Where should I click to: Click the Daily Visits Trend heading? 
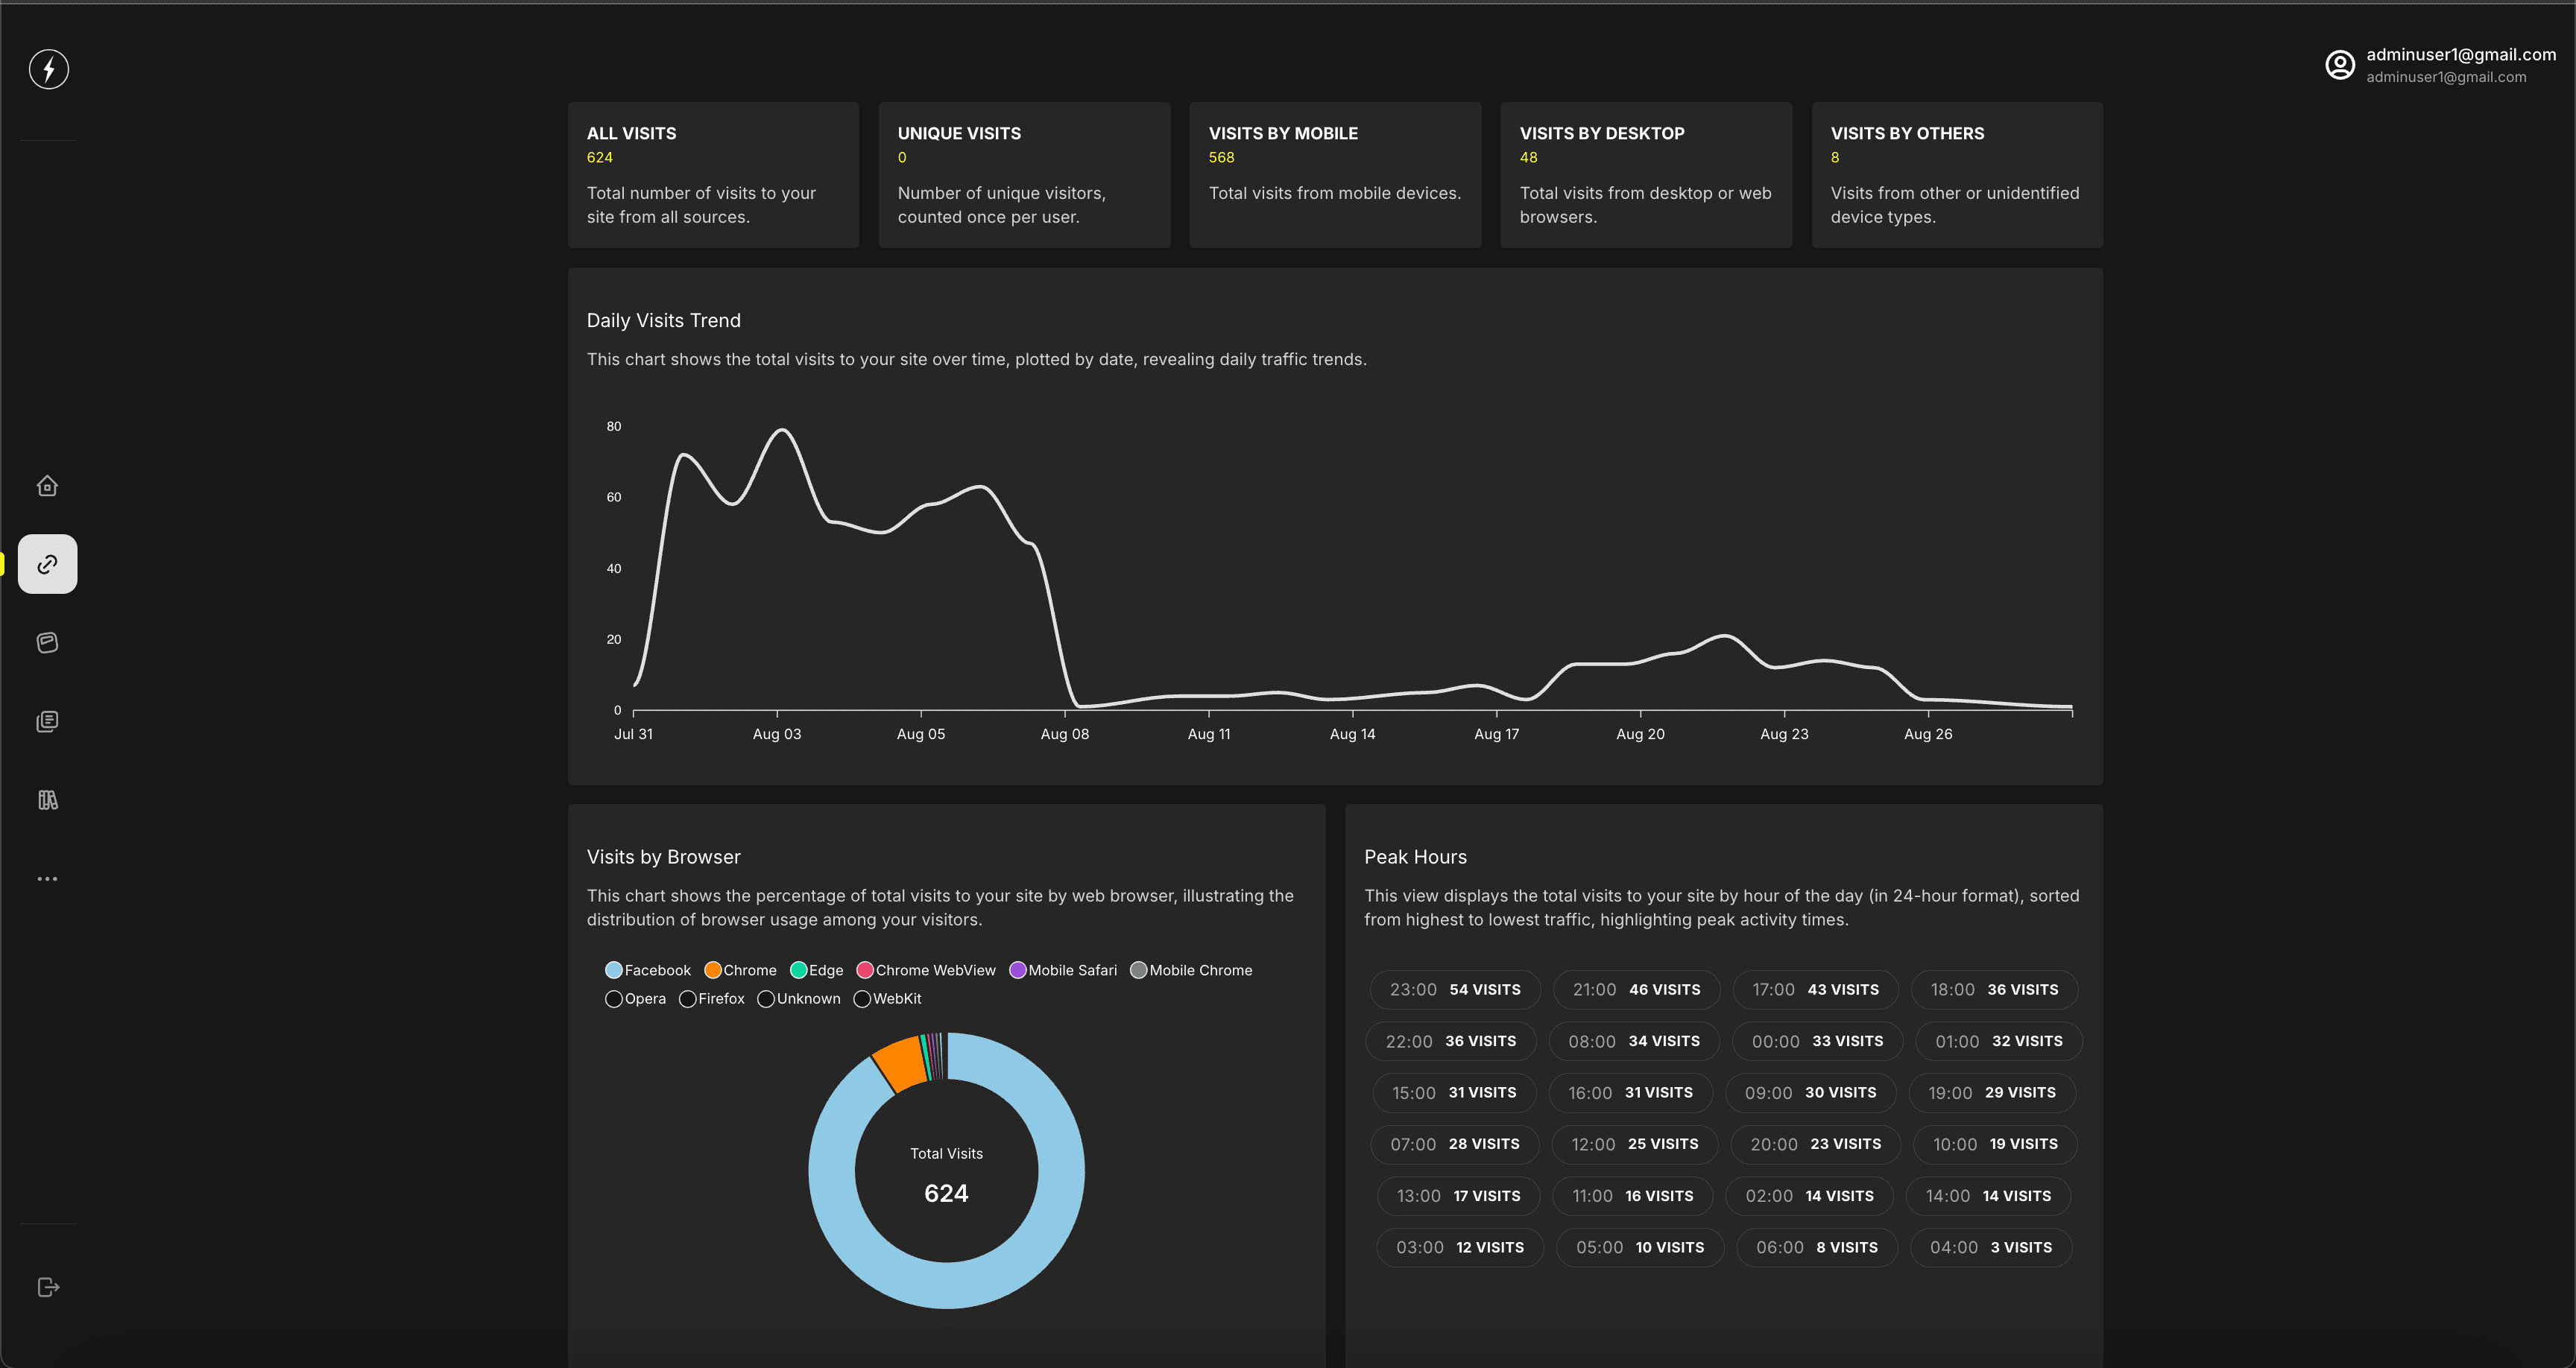(664, 320)
